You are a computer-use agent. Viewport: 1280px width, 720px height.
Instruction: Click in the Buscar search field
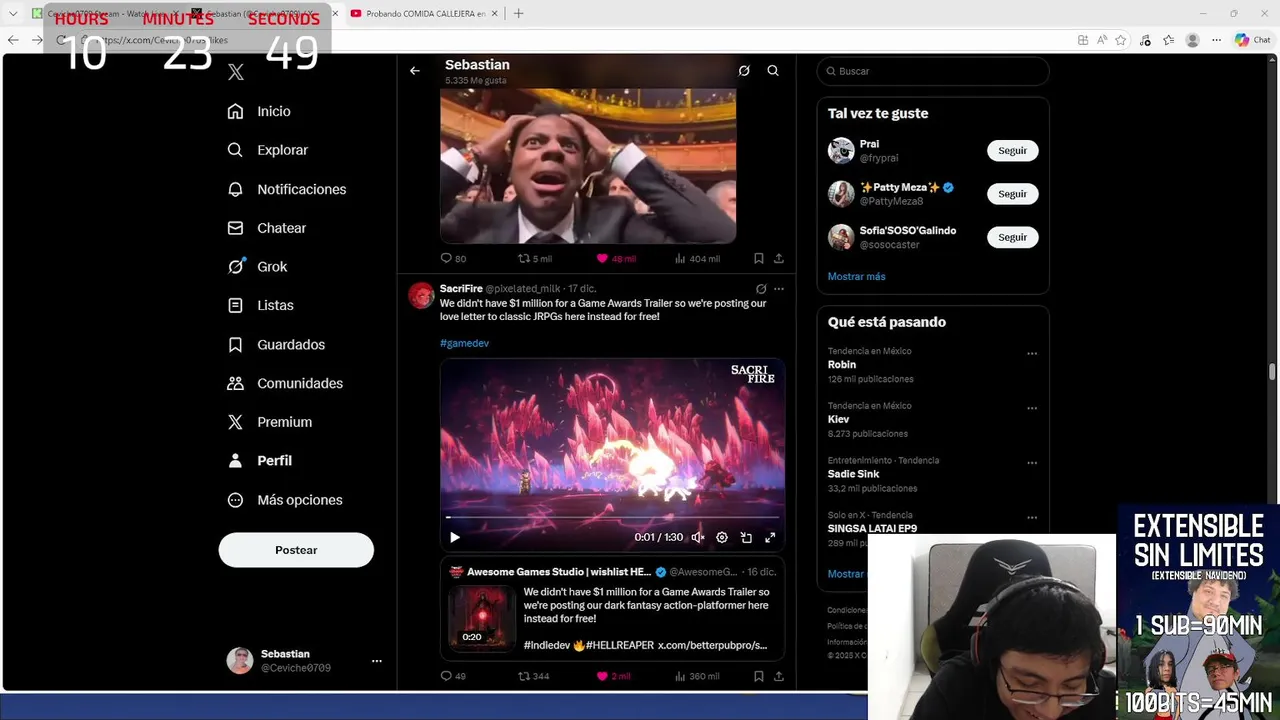click(933, 71)
